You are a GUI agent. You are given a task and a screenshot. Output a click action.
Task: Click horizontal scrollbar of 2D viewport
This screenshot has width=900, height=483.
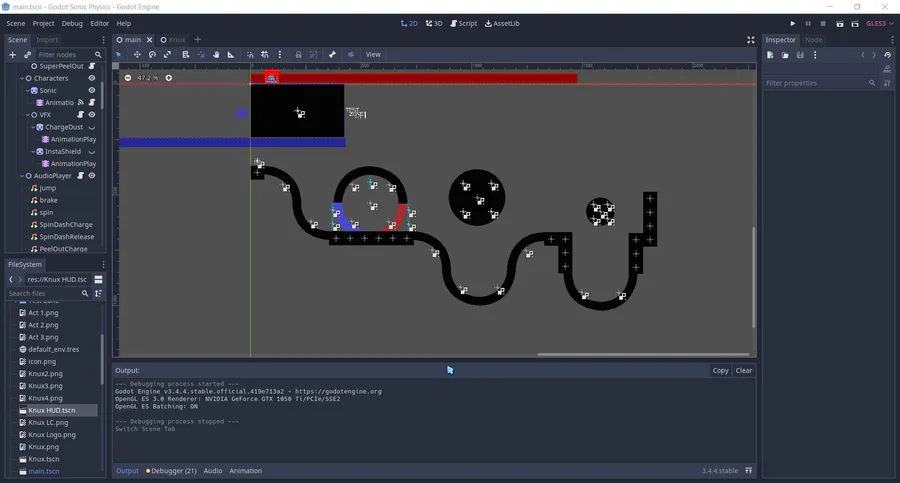tap(643, 354)
